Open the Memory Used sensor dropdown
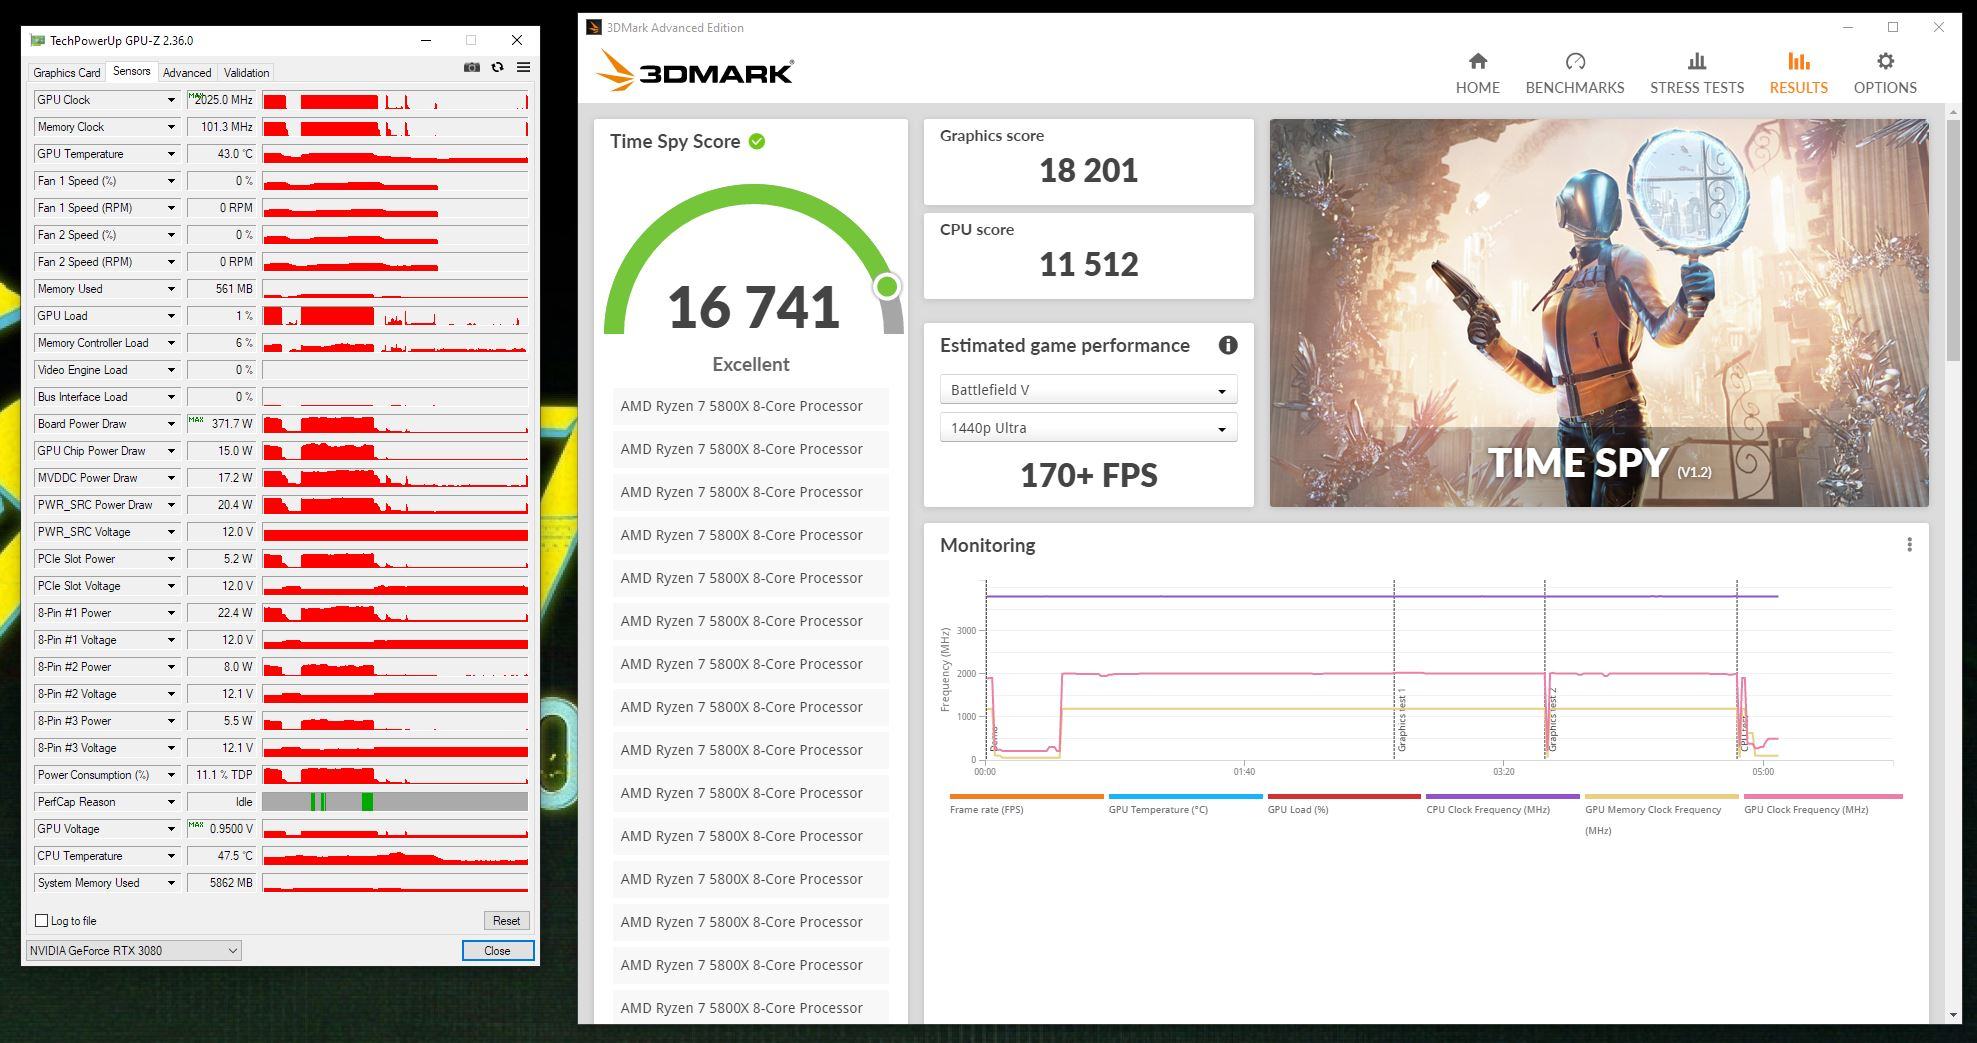Screen dimensions: 1977x1043 171,289
